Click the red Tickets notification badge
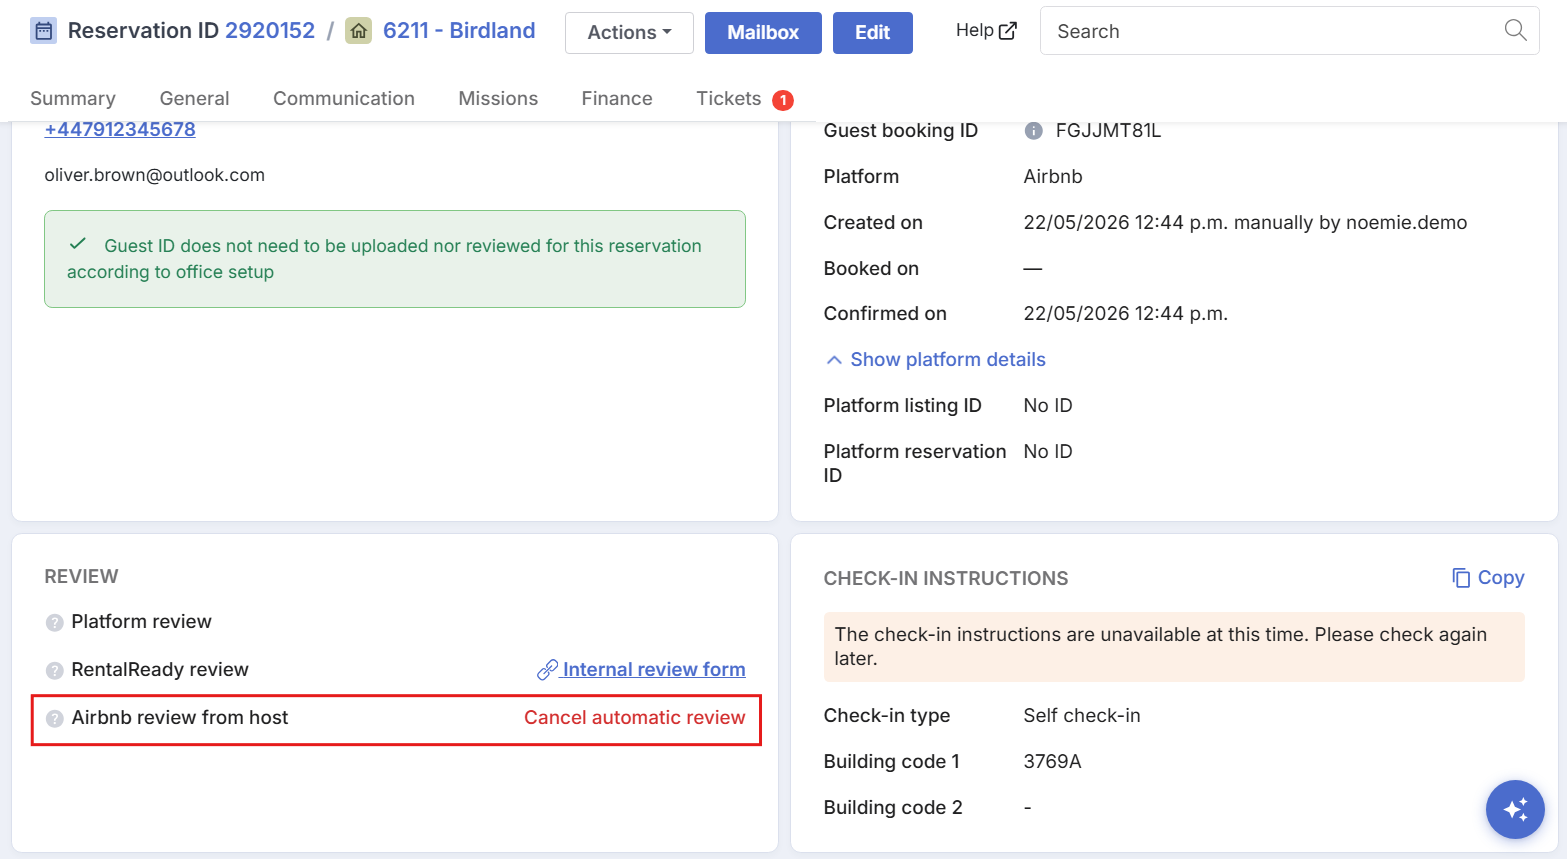The image size is (1567, 859). [x=783, y=100]
